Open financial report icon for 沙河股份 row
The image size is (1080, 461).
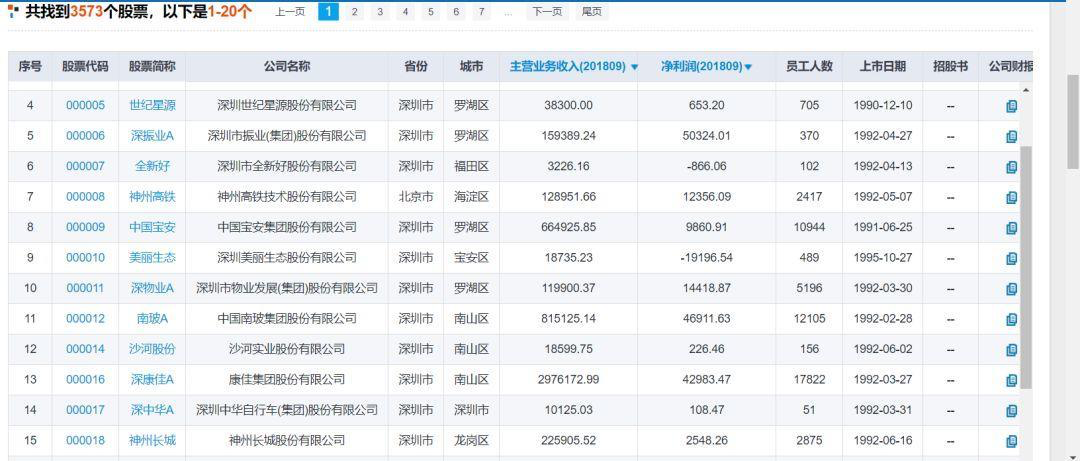[x=1011, y=349]
